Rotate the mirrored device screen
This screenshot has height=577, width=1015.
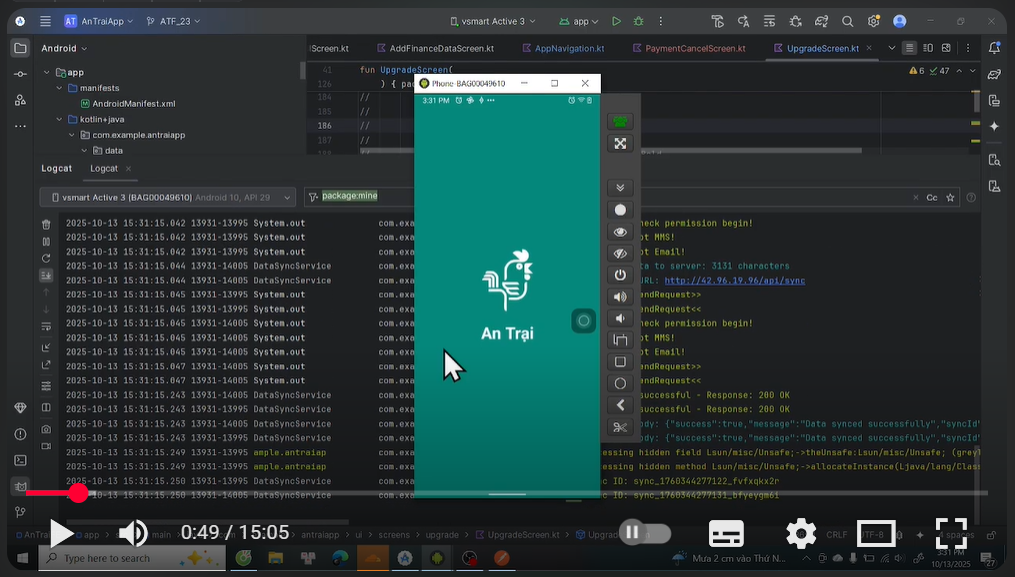click(x=620, y=340)
